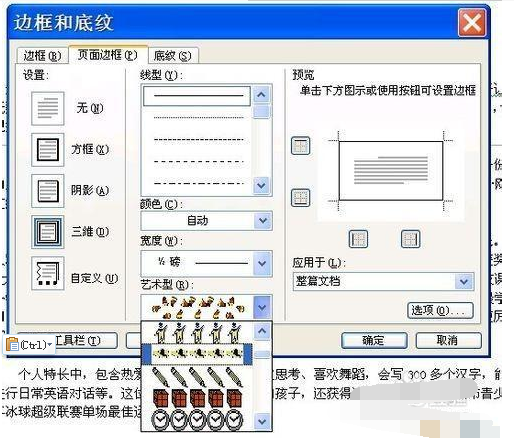Pick the people figures art border
The image size is (514, 438).
tap(197, 333)
